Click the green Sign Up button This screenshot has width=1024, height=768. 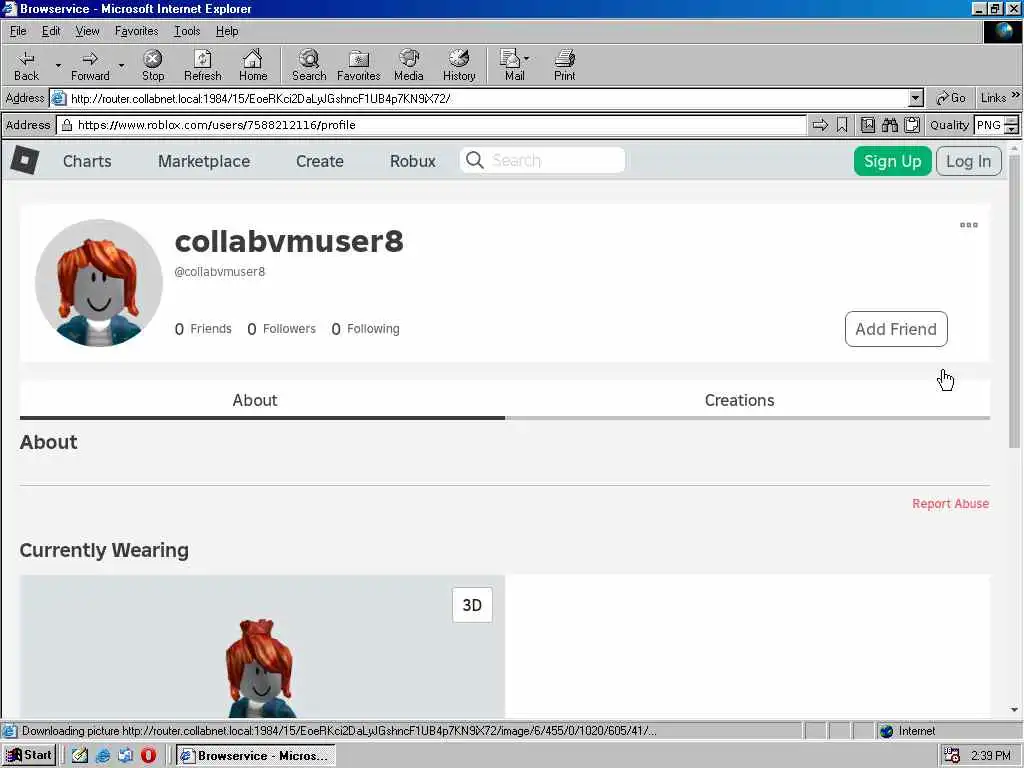tap(892, 161)
